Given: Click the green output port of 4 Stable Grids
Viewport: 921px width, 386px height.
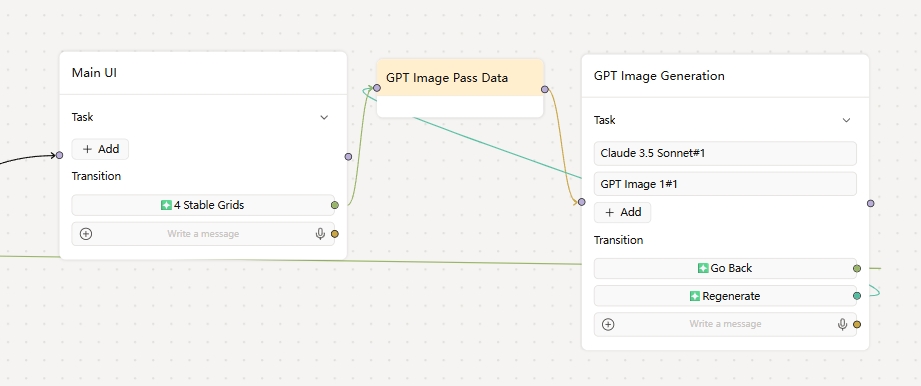Looking at the screenshot, I should pos(335,205).
